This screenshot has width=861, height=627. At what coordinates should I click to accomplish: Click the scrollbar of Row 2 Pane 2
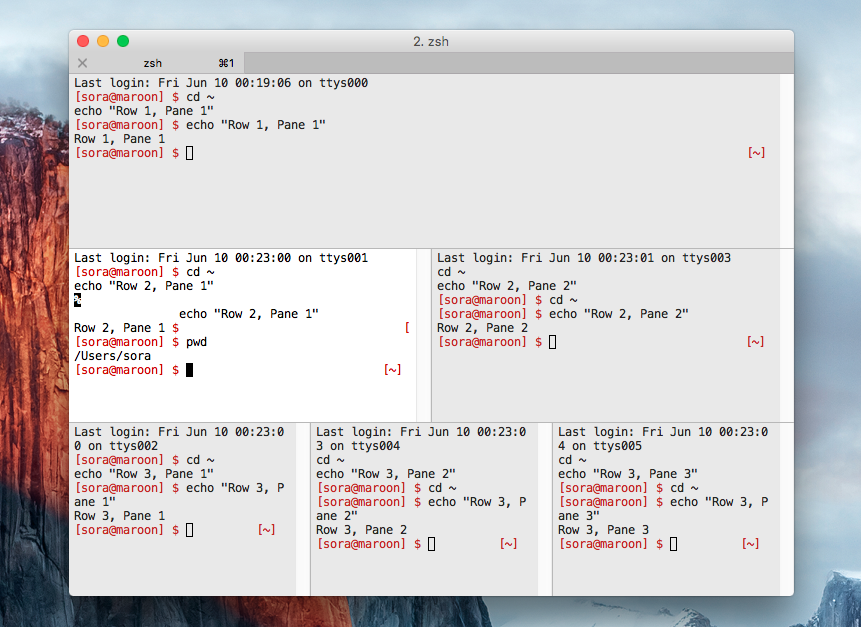[786, 335]
